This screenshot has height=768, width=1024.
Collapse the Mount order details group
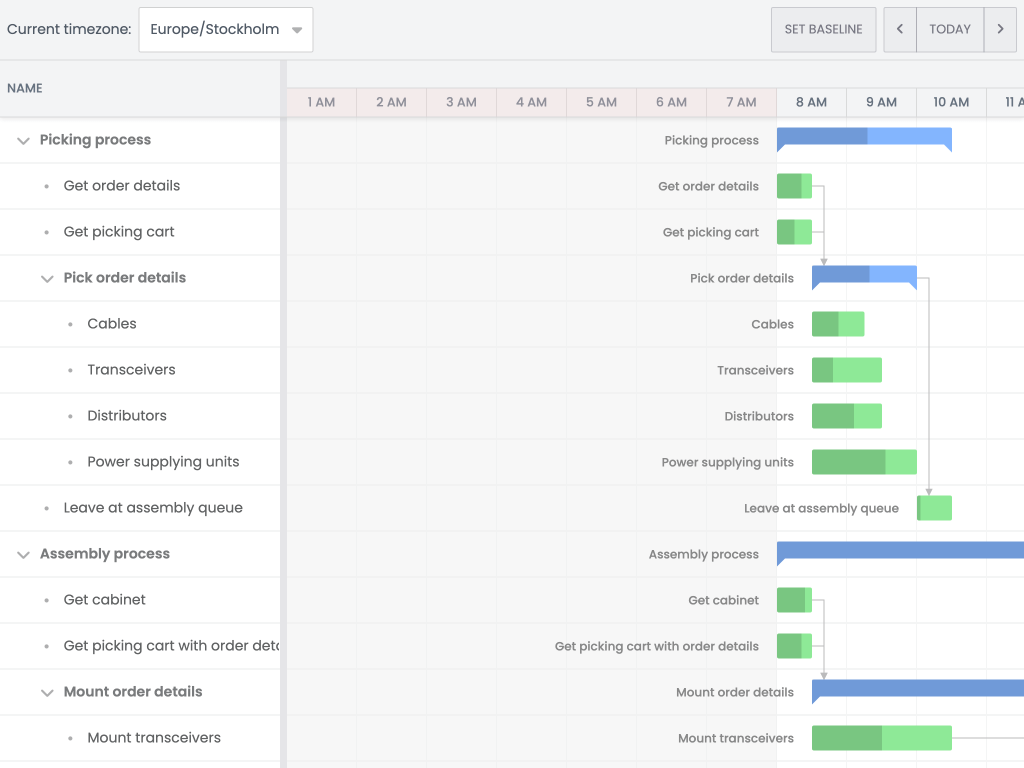pyautogui.click(x=47, y=692)
